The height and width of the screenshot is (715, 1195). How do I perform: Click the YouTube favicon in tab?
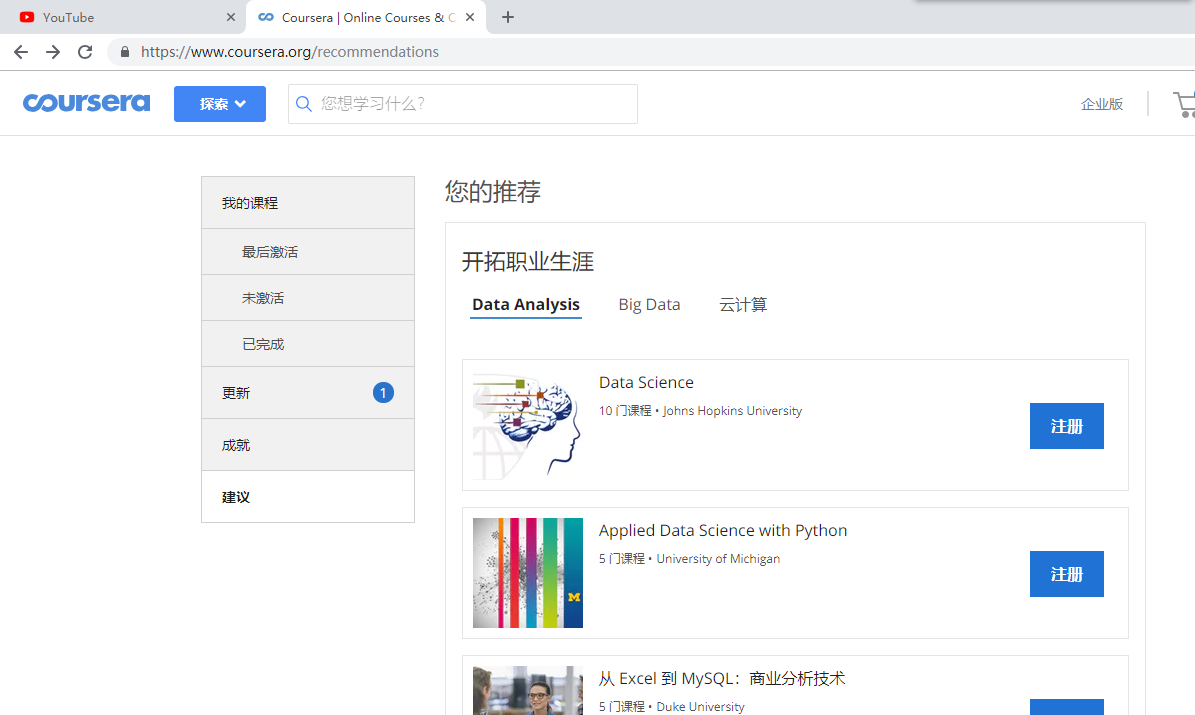click(27, 17)
